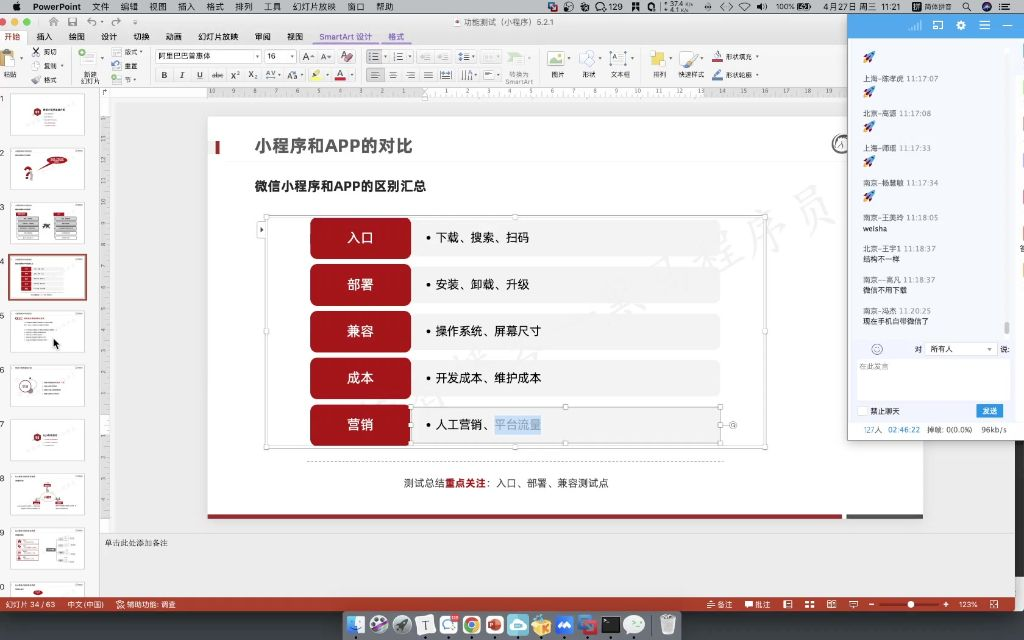Click the 批注 comments button

[758, 605]
